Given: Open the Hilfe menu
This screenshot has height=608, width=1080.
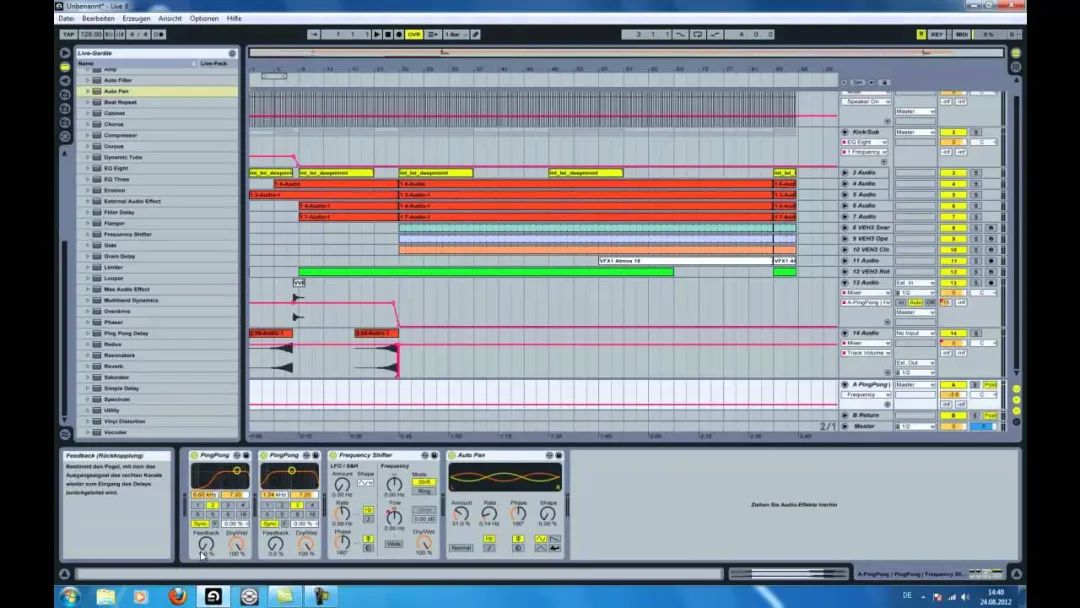Looking at the screenshot, I should [x=234, y=19].
